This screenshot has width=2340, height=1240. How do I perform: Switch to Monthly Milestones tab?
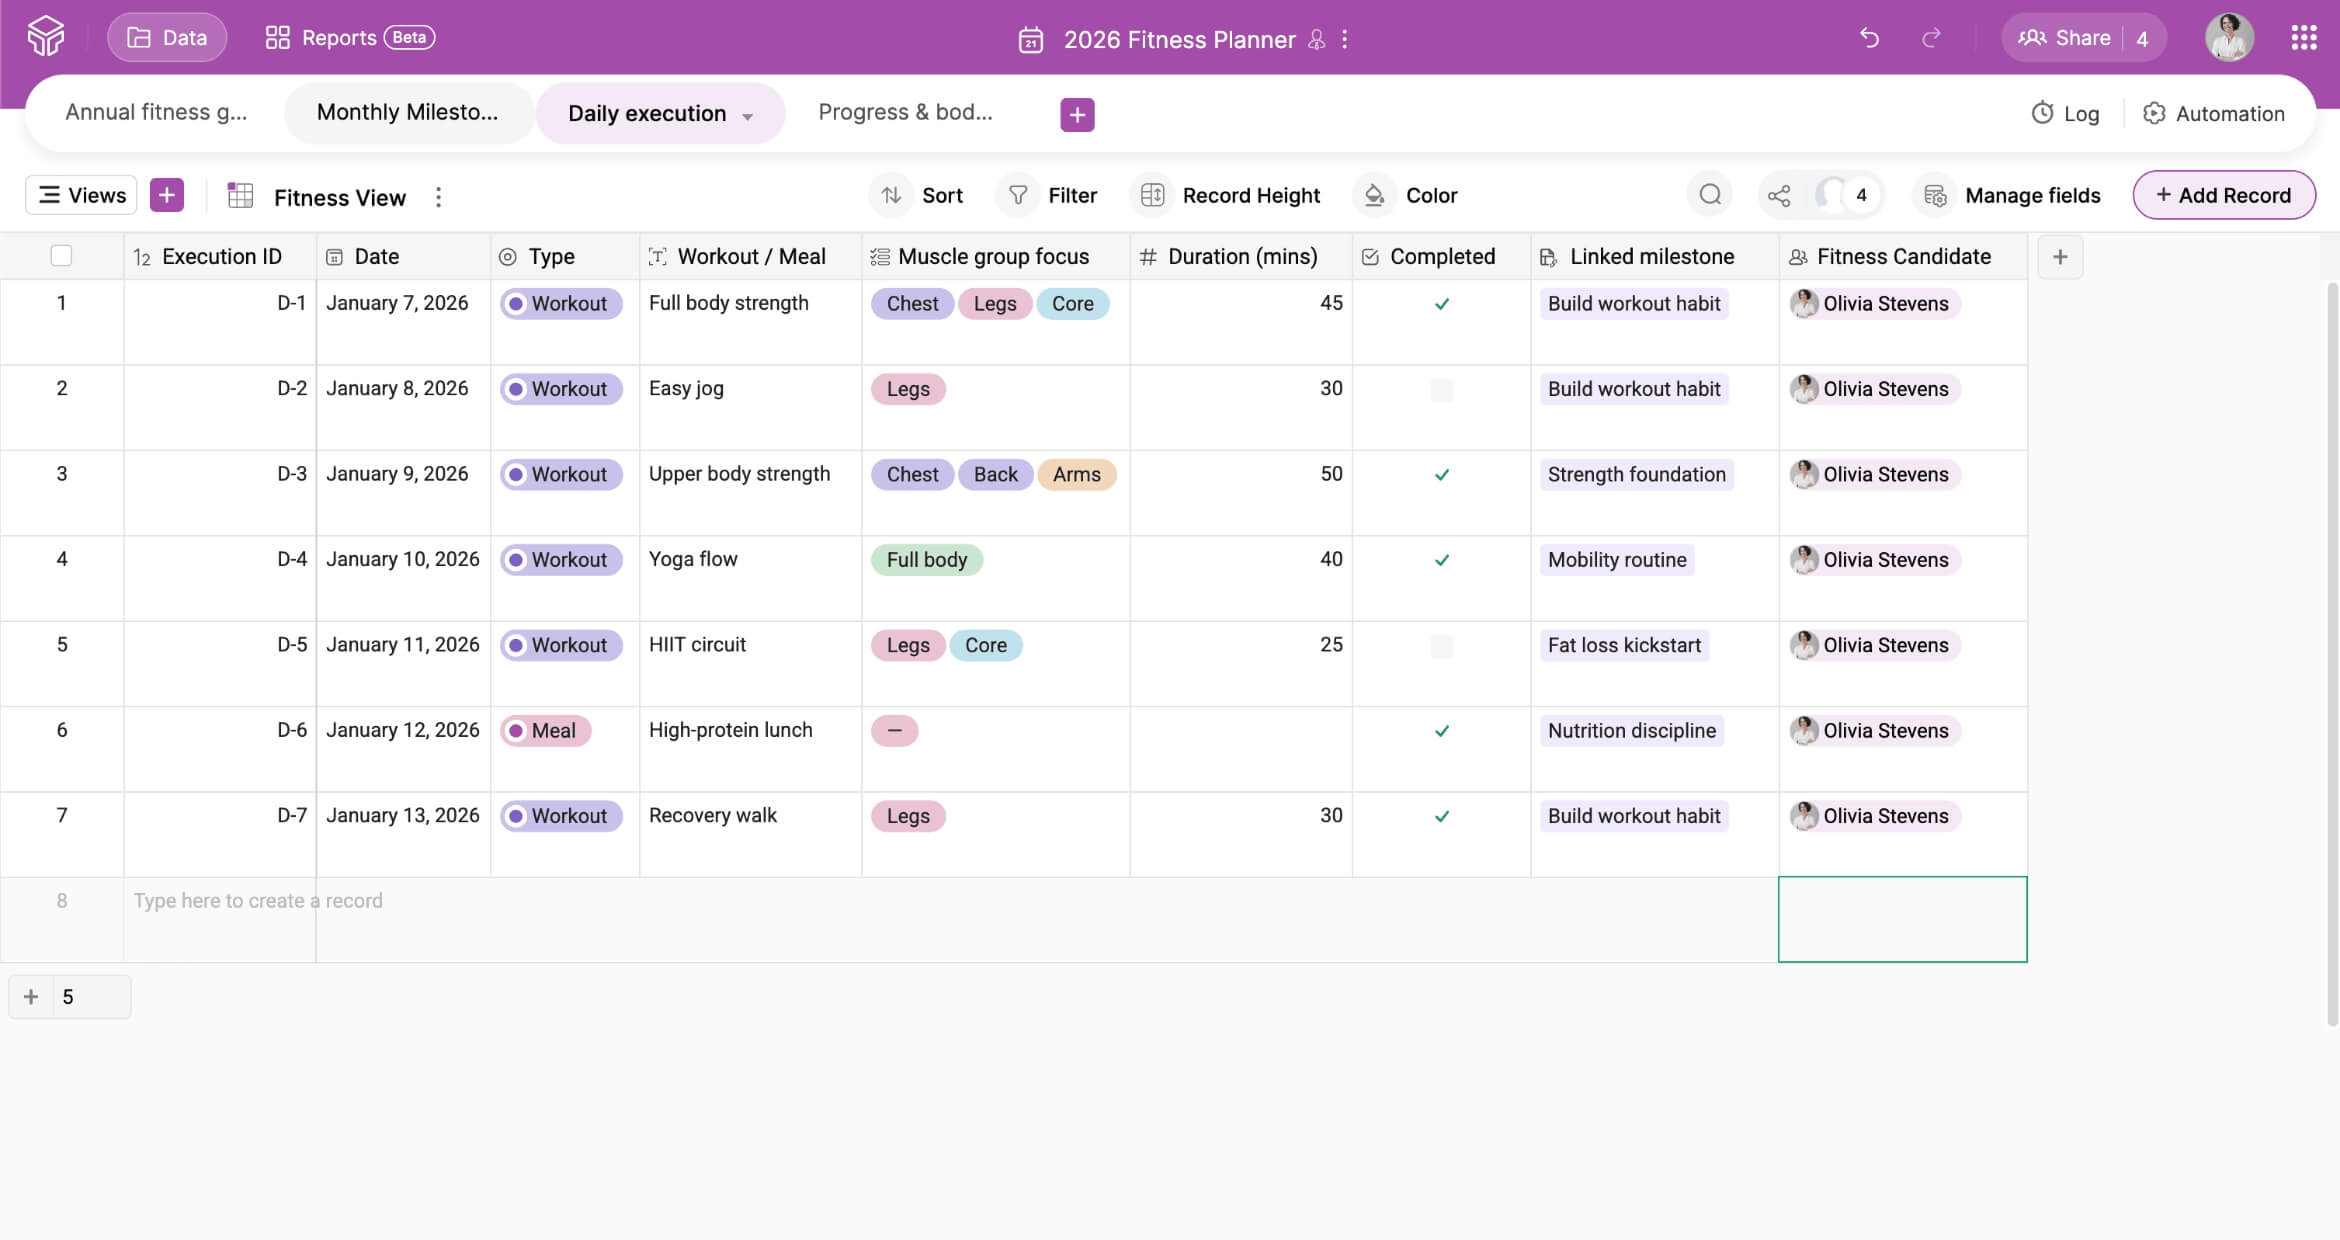407,113
